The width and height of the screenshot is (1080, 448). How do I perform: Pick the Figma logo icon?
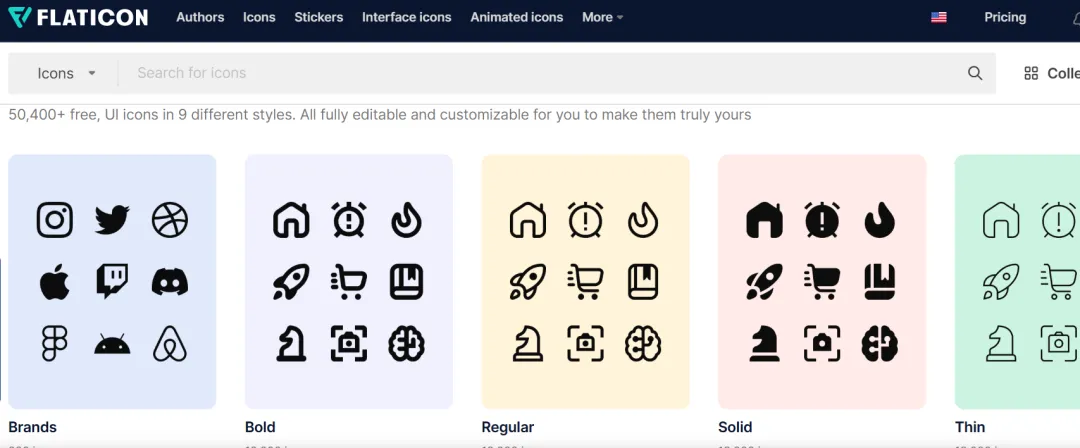pyautogui.click(x=54, y=344)
